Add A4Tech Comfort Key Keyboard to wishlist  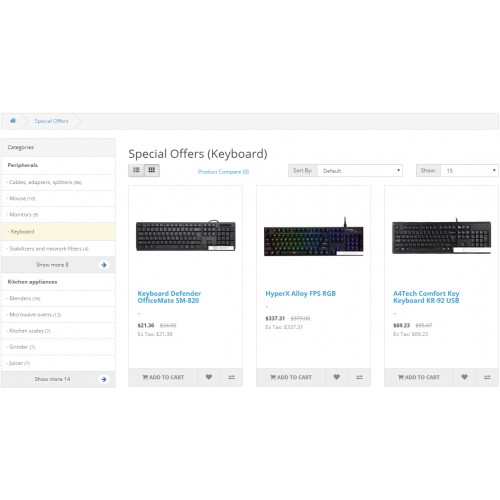point(464,377)
